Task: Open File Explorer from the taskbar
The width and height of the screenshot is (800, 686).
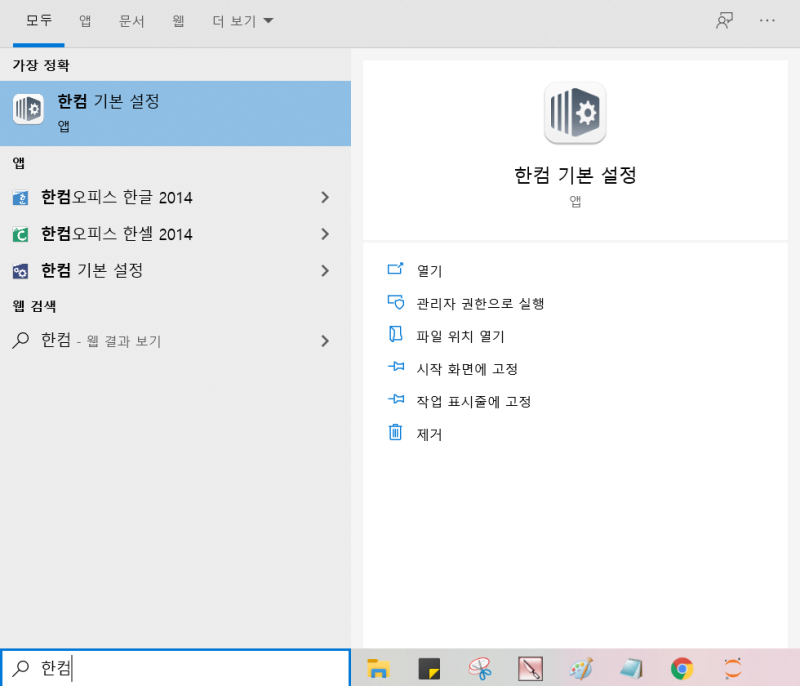Action: pyautogui.click(x=378, y=668)
